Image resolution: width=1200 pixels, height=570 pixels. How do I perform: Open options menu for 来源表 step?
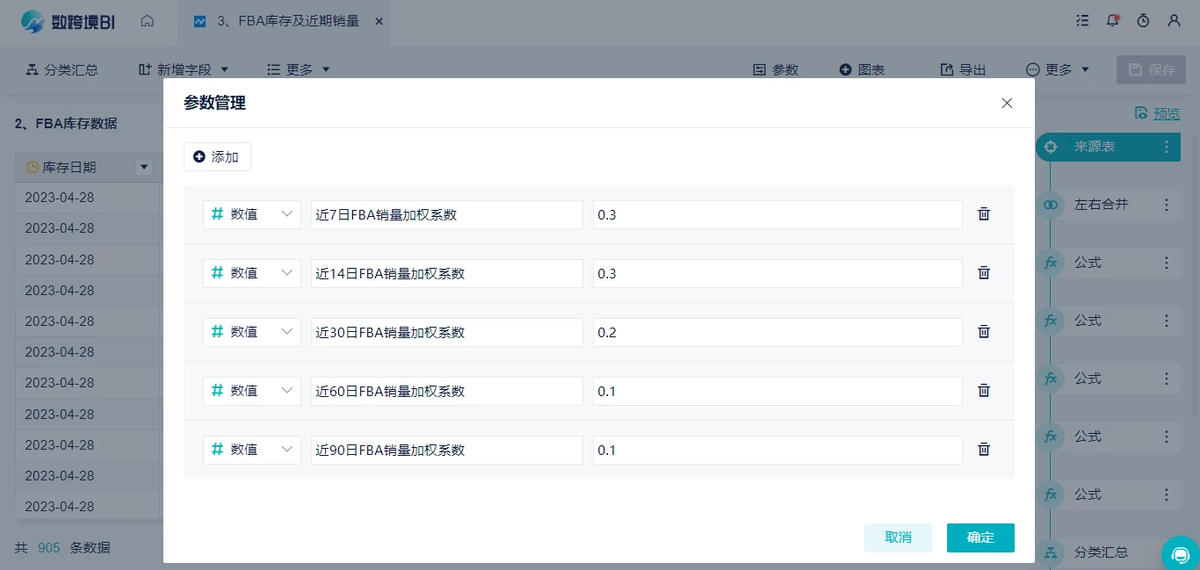(x=1166, y=147)
